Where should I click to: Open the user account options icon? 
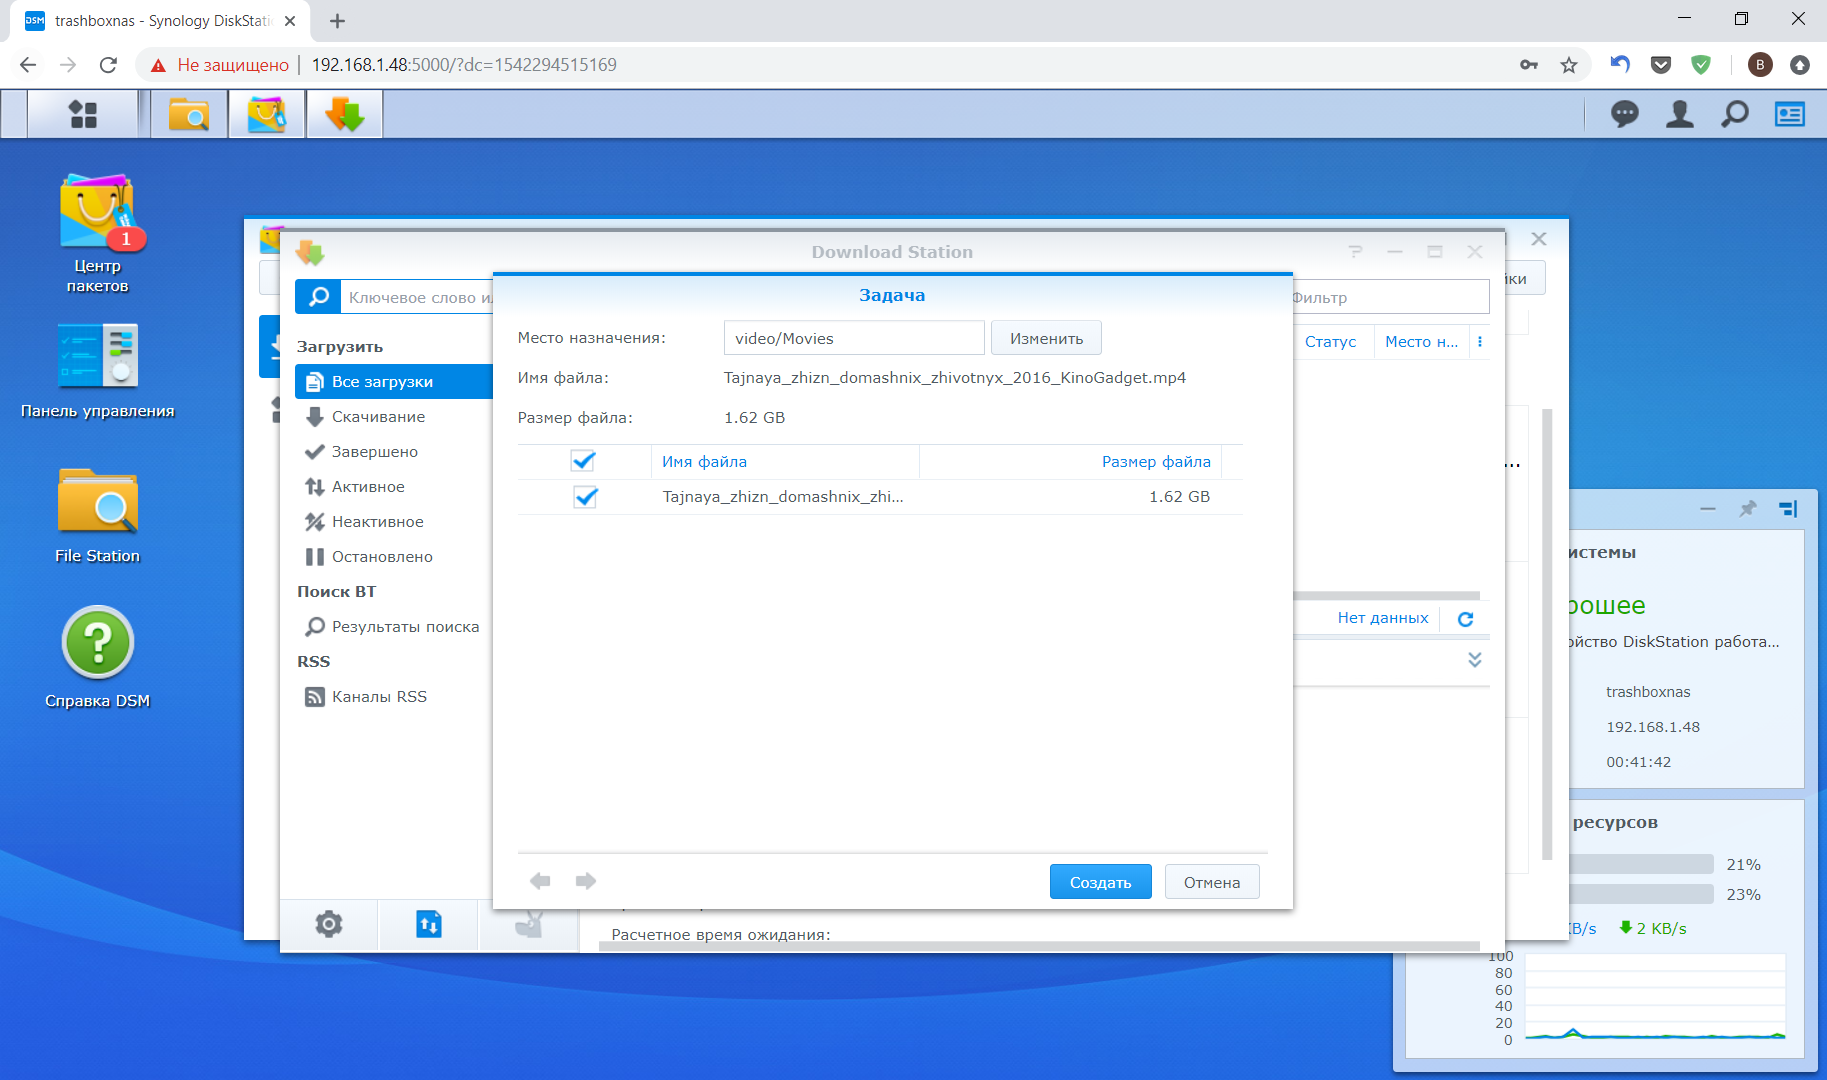point(1680,115)
